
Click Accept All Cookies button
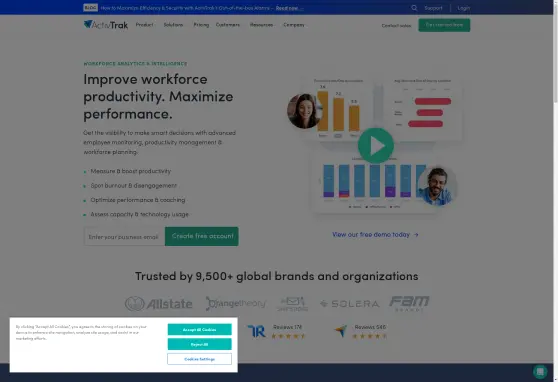(199, 330)
